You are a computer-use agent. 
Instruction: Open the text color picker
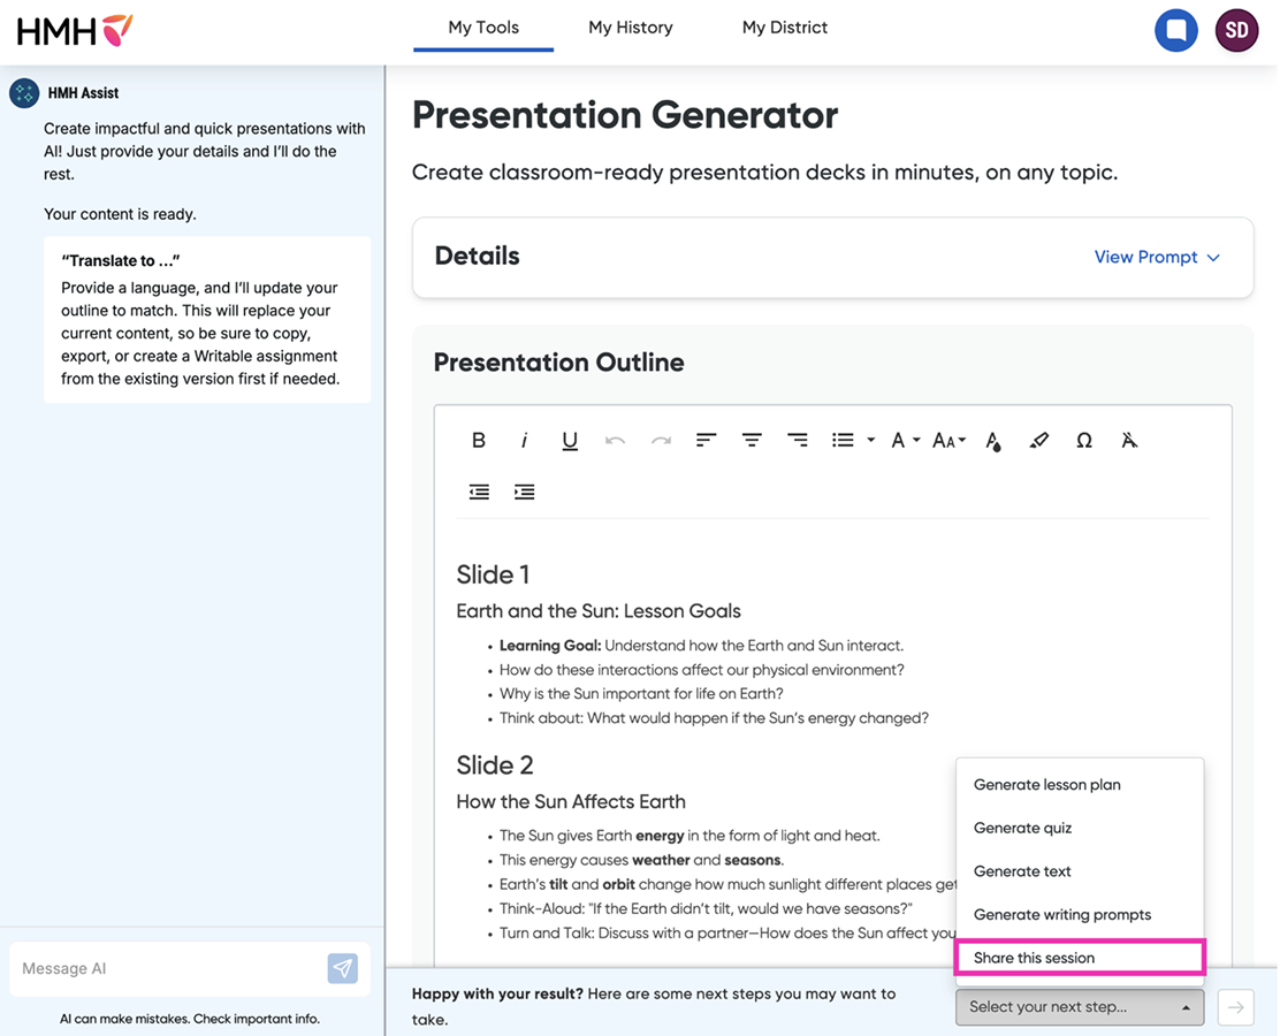(995, 441)
